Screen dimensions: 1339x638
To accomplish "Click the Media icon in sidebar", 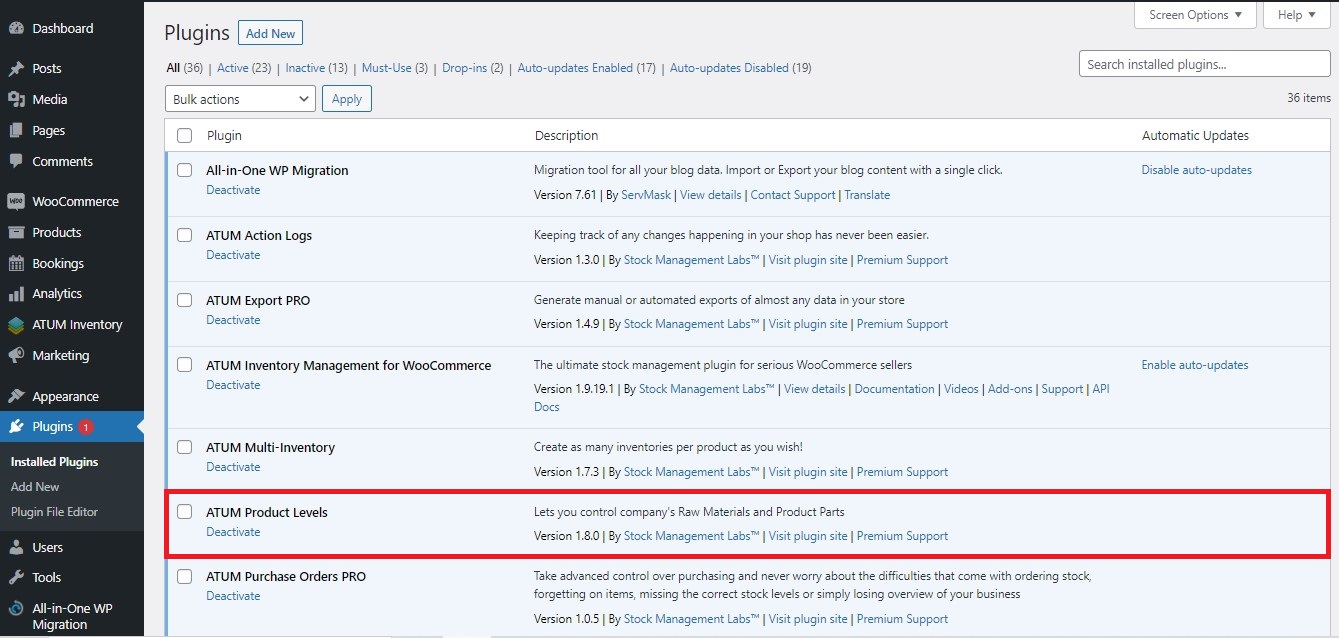I will coord(16,99).
